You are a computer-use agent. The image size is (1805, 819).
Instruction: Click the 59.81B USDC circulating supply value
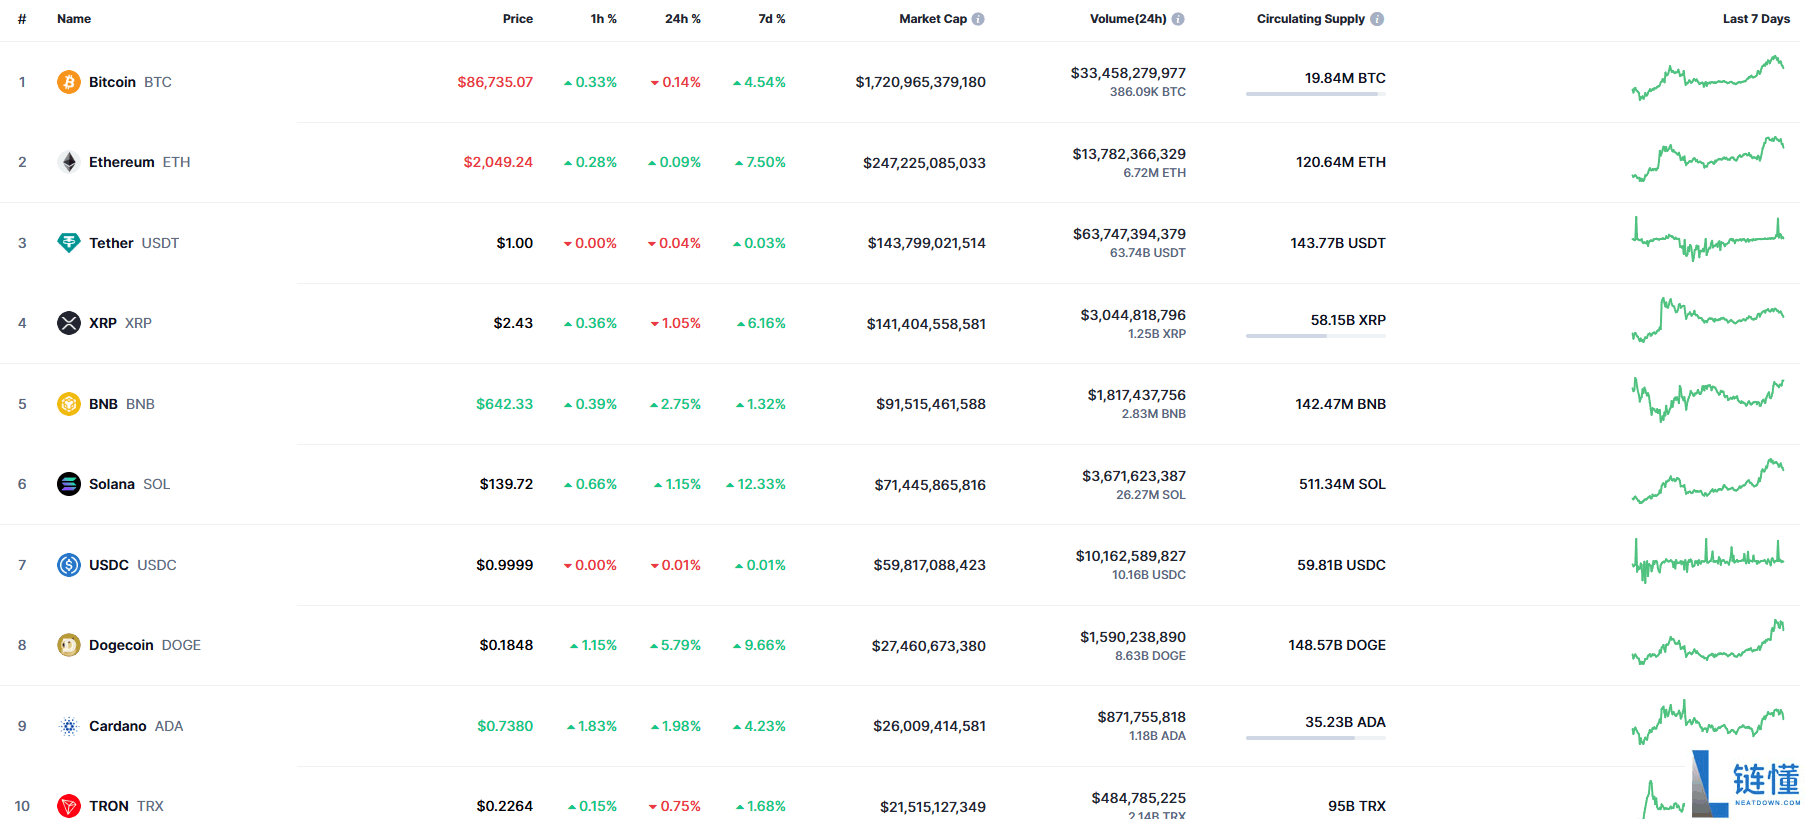[1341, 565]
